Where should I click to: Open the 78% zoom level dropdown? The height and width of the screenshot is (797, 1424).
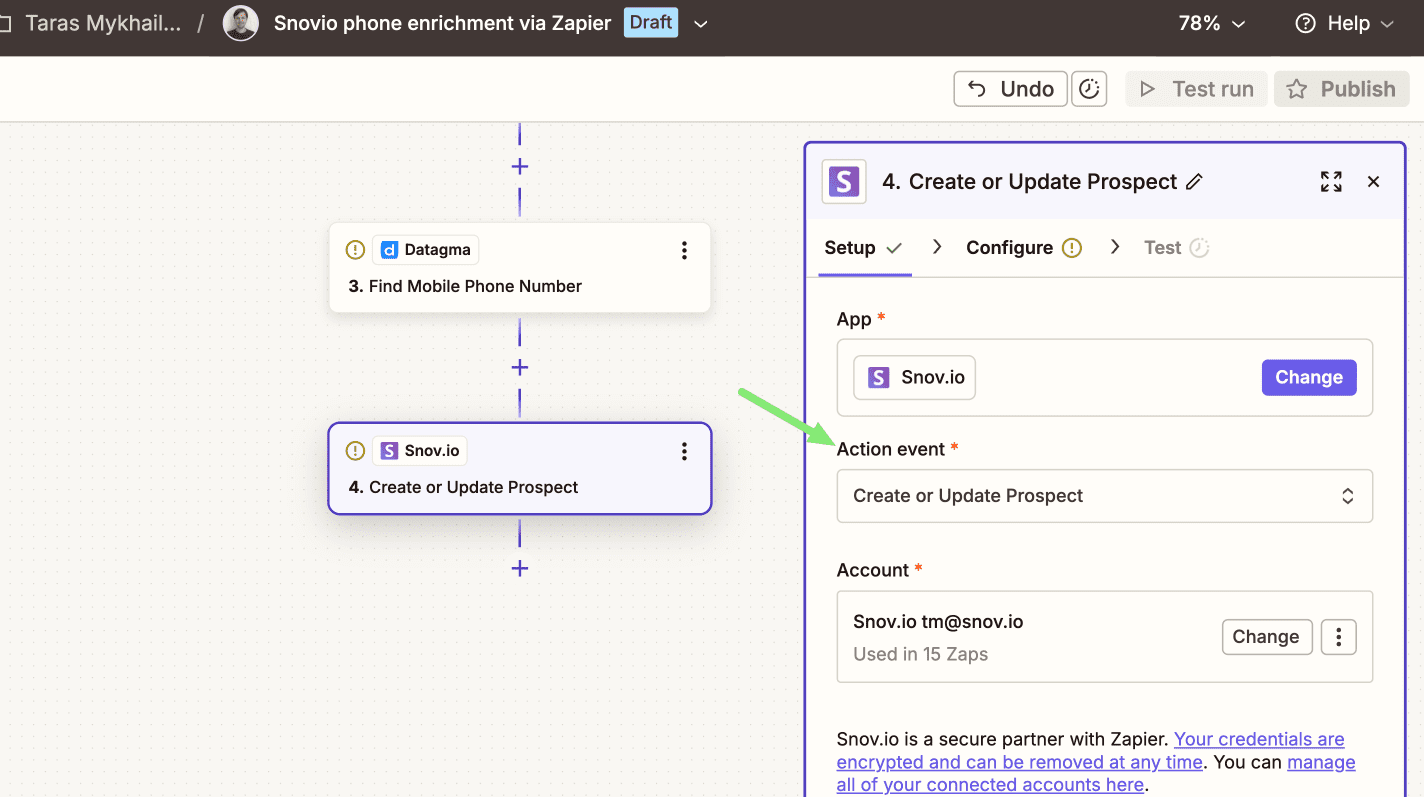coord(1212,24)
